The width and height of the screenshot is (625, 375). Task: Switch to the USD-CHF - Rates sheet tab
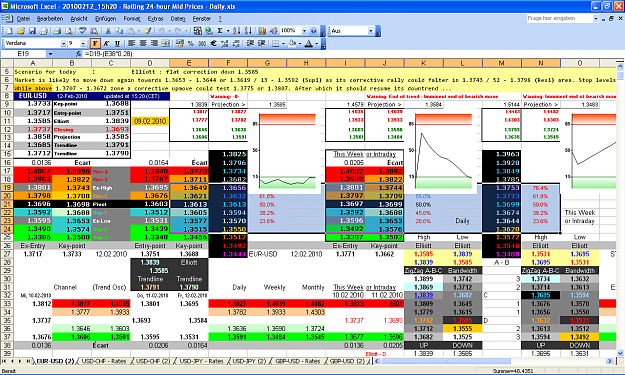(x=104, y=361)
